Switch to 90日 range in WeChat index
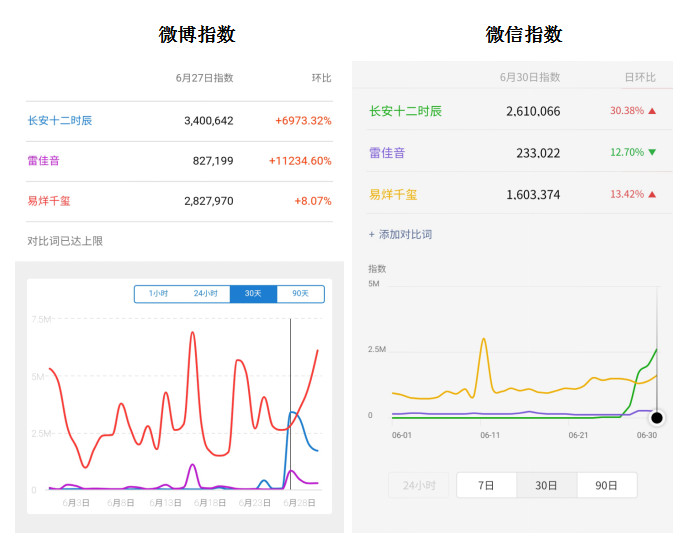Viewport: 689px width, 550px height. pyautogui.click(x=607, y=485)
